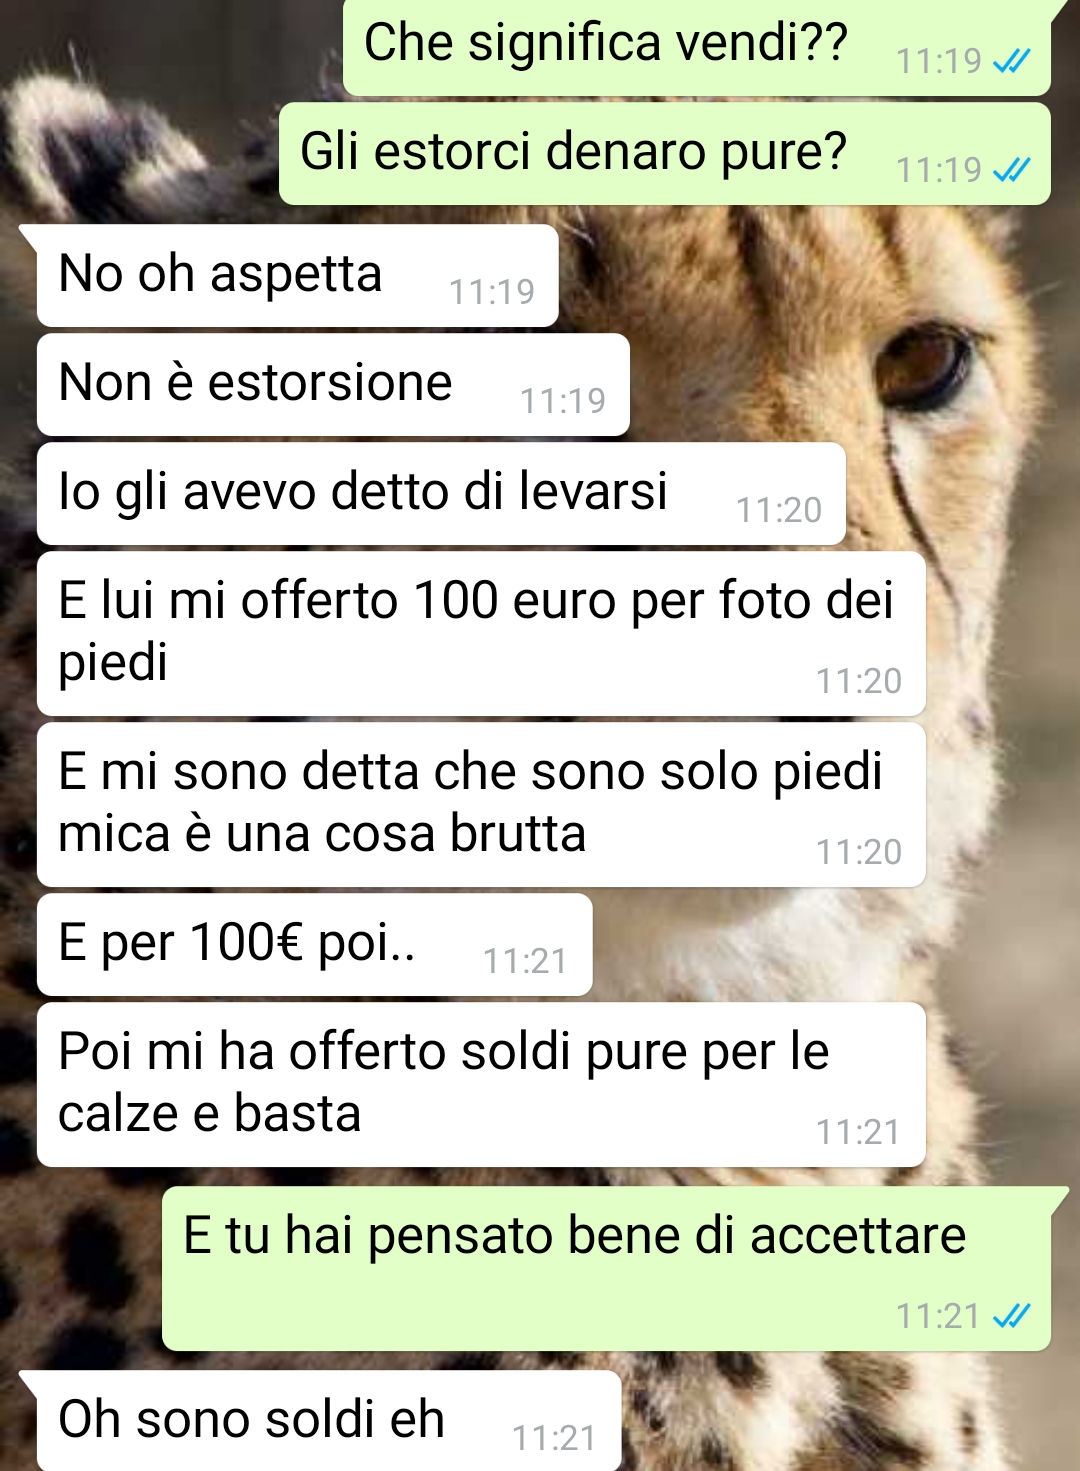Tap the message 'E per 100€ poi..'

click(315, 945)
